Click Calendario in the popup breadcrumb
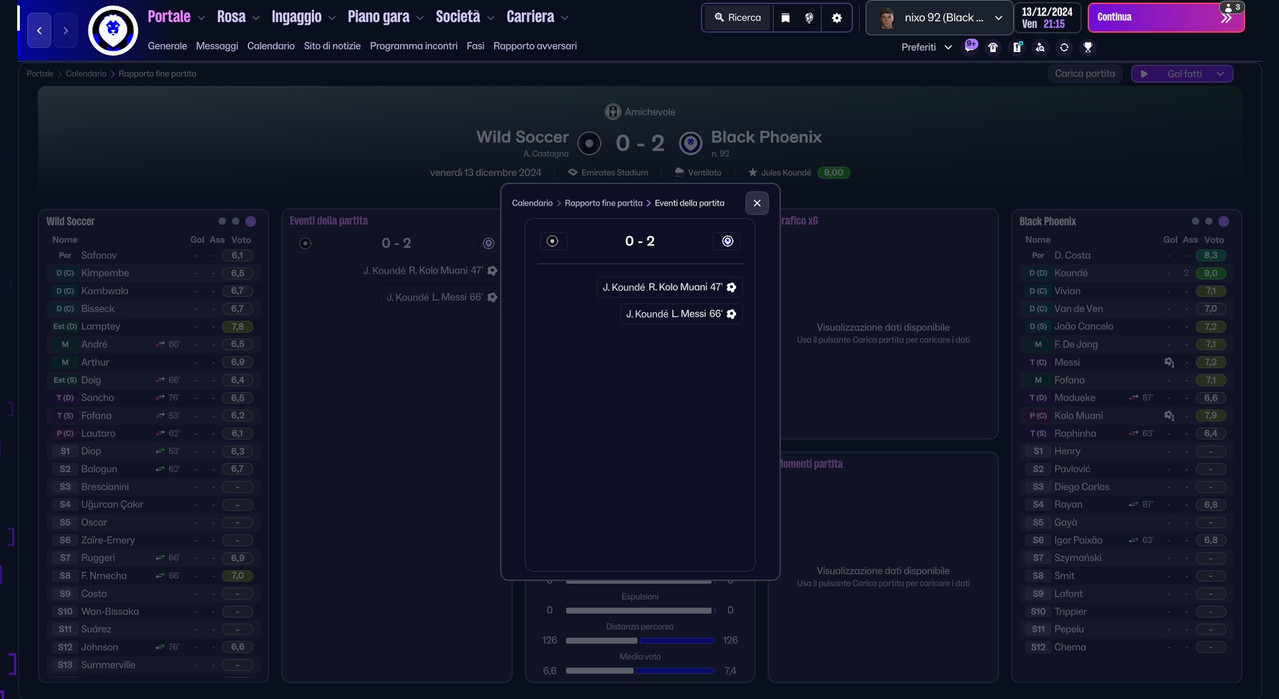This screenshot has height=699, width=1279. coord(532,203)
